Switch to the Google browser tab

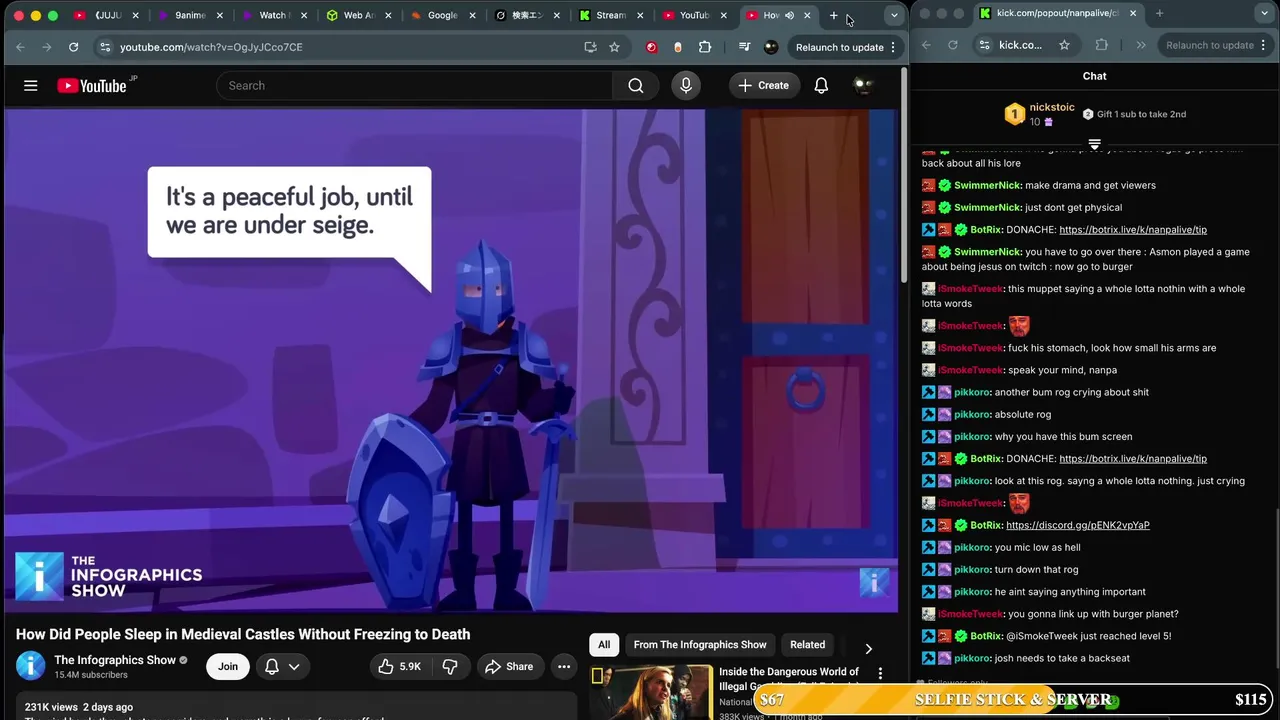pyautogui.click(x=441, y=15)
